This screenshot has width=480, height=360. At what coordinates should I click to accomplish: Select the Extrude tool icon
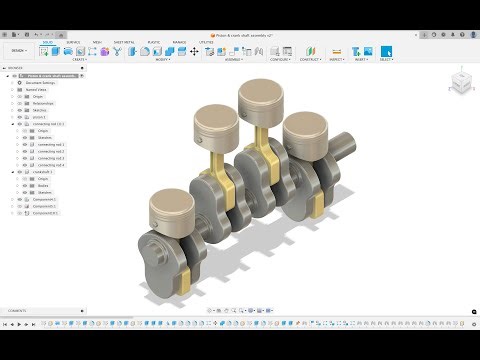click(x=56, y=51)
